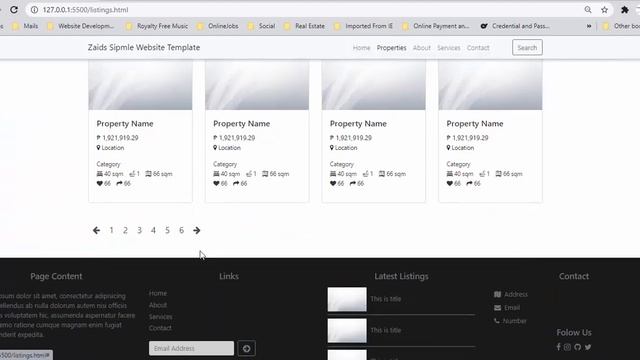Open the GitHub icon under Folow Us

(577, 347)
